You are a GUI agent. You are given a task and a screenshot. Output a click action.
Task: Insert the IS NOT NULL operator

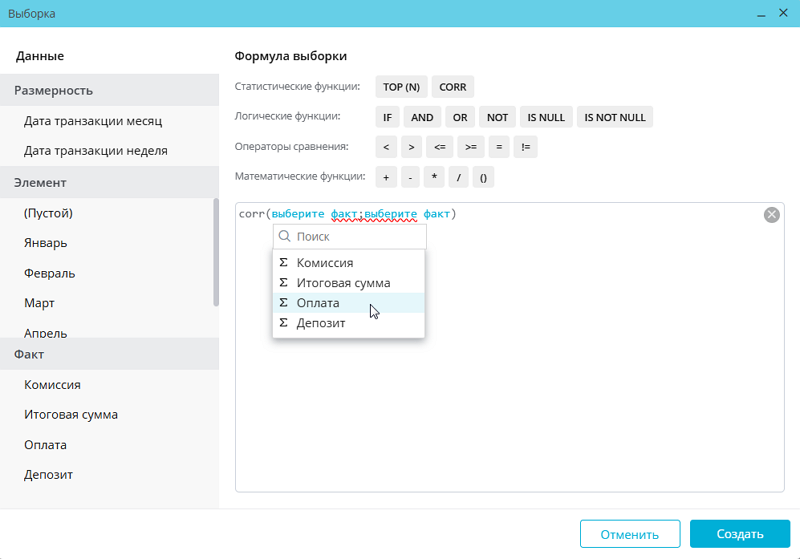(x=614, y=117)
